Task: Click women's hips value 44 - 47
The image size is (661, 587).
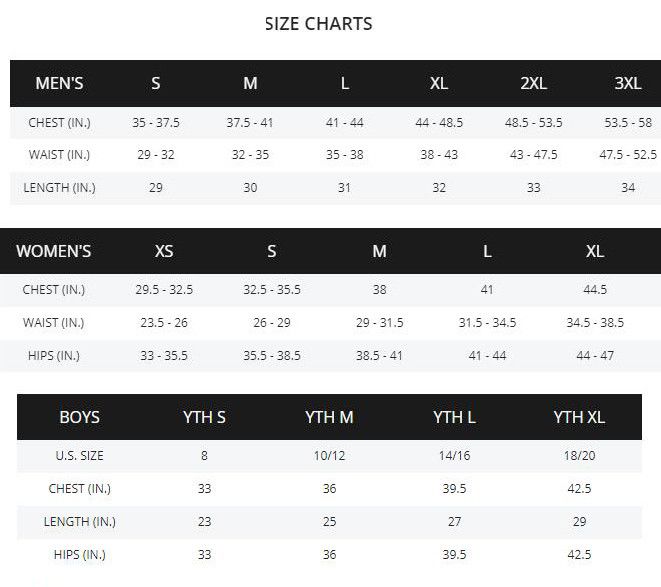Action: click(x=595, y=356)
